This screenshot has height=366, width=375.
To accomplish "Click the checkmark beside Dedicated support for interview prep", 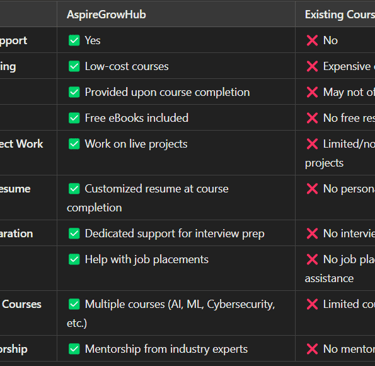I will pos(74,234).
